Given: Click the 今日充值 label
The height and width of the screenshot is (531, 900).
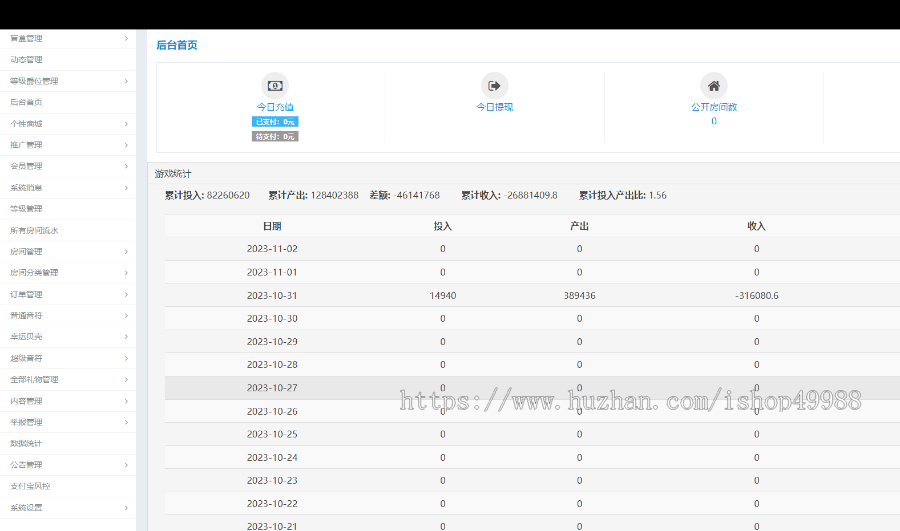Looking at the screenshot, I should (275, 107).
